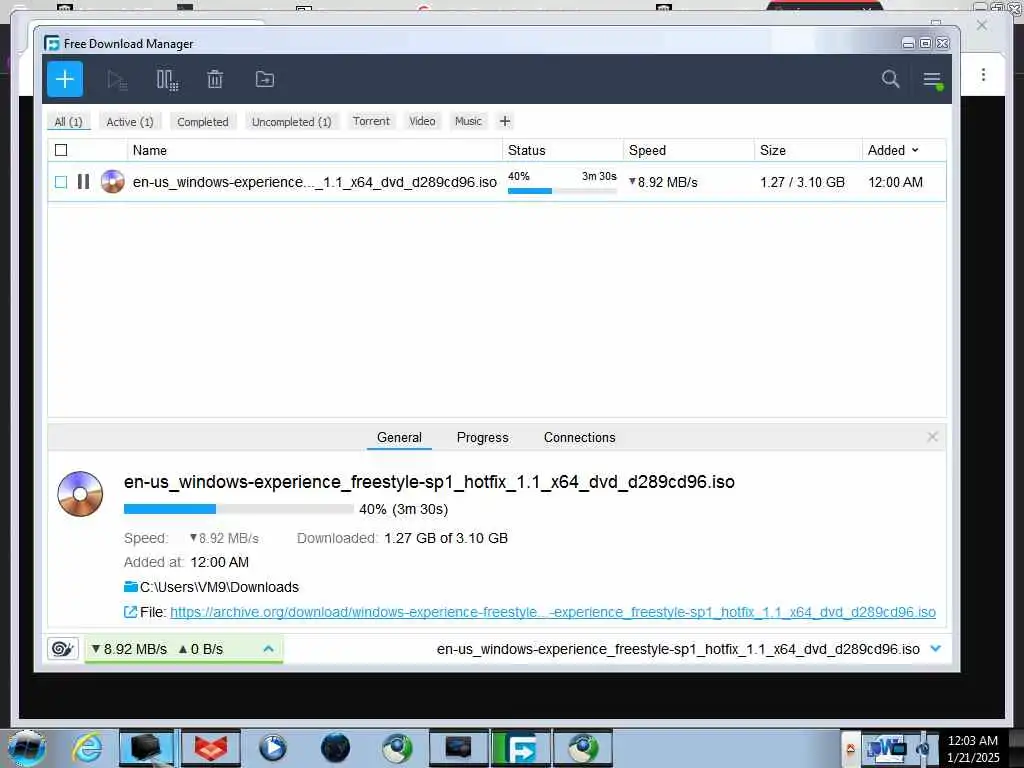Check the select-all checkbox in header

61,150
